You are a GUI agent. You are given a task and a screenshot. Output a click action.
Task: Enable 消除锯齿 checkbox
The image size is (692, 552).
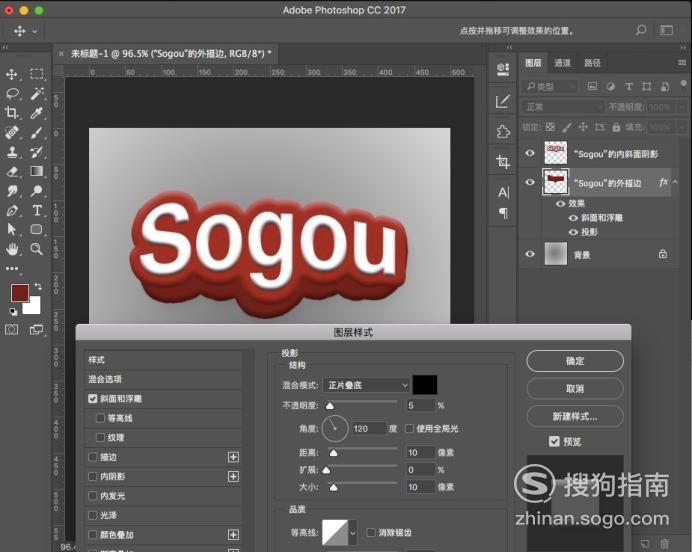tap(371, 533)
